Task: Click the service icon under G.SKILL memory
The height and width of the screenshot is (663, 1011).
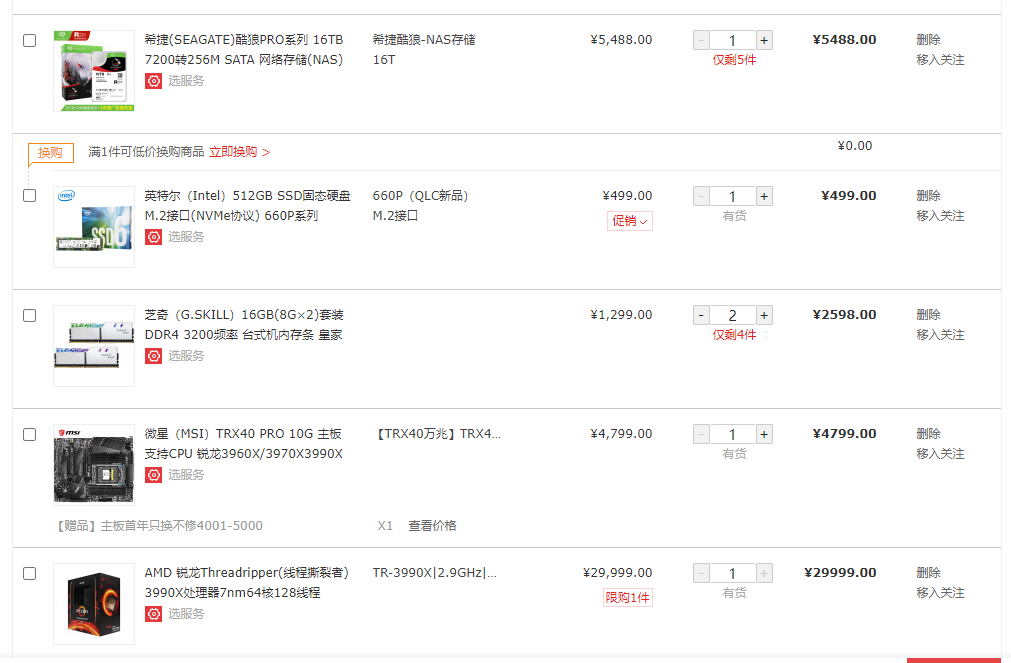Action: pos(153,355)
